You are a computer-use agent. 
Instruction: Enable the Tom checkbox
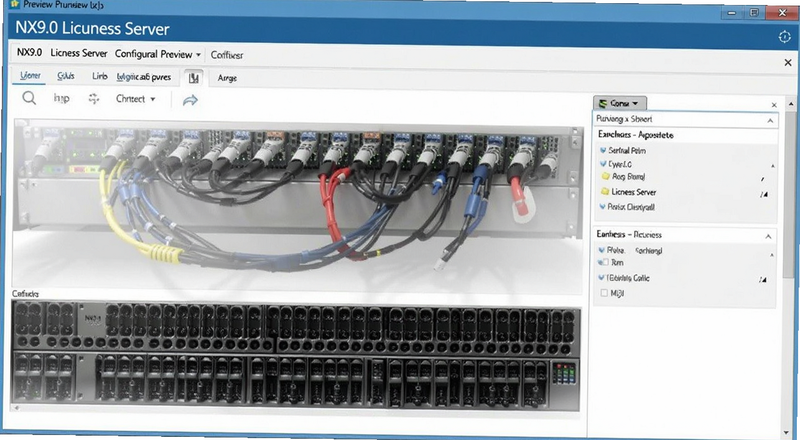pyautogui.click(x=605, y=262)
